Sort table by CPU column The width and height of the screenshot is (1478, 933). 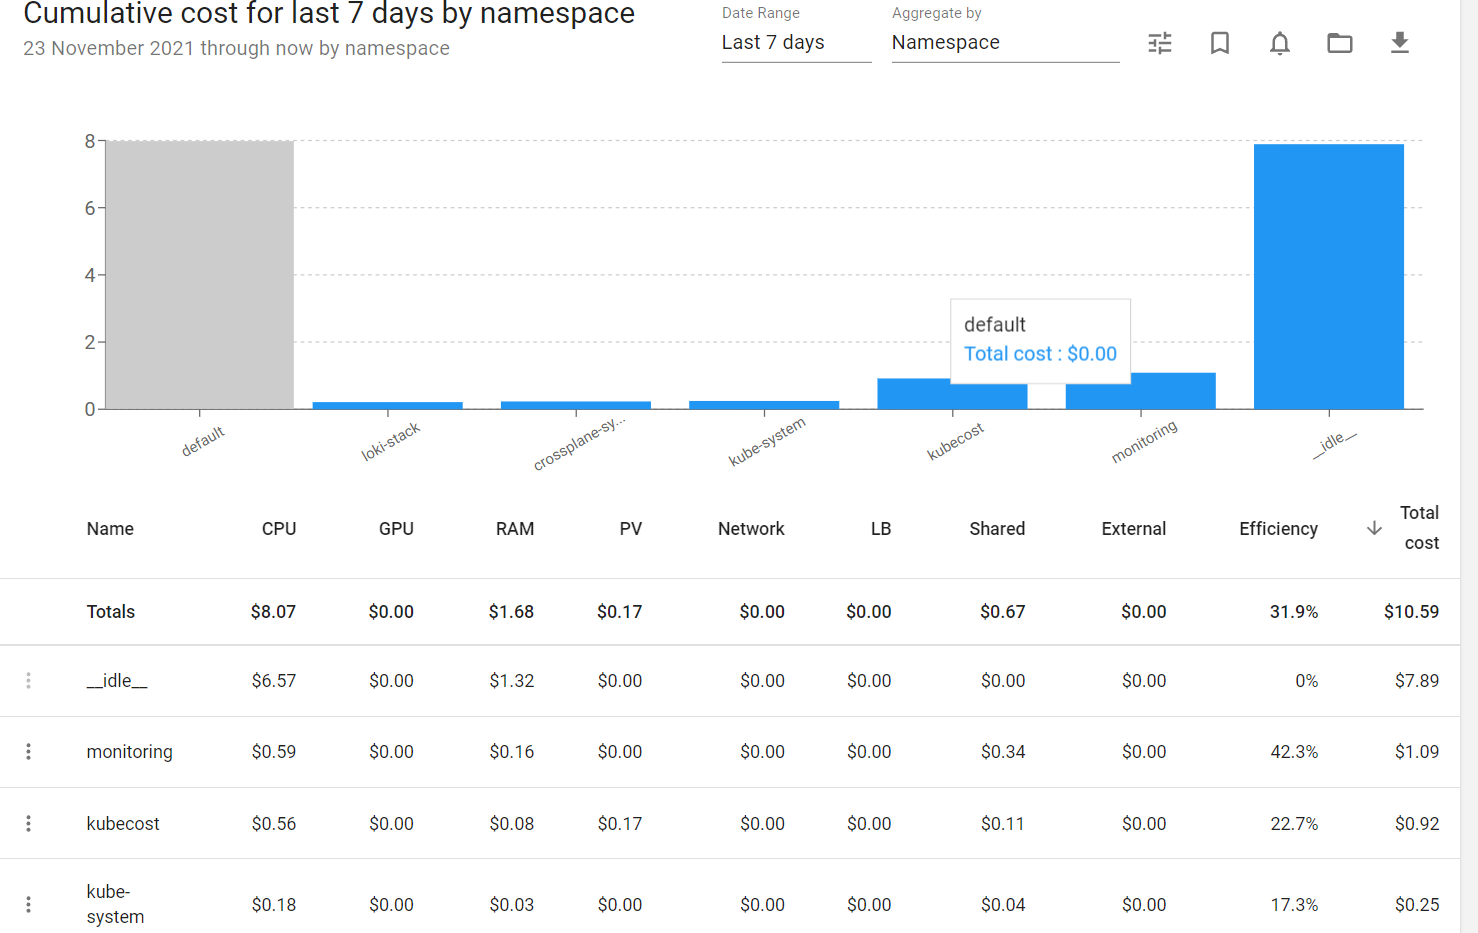[x=279, y=529]
